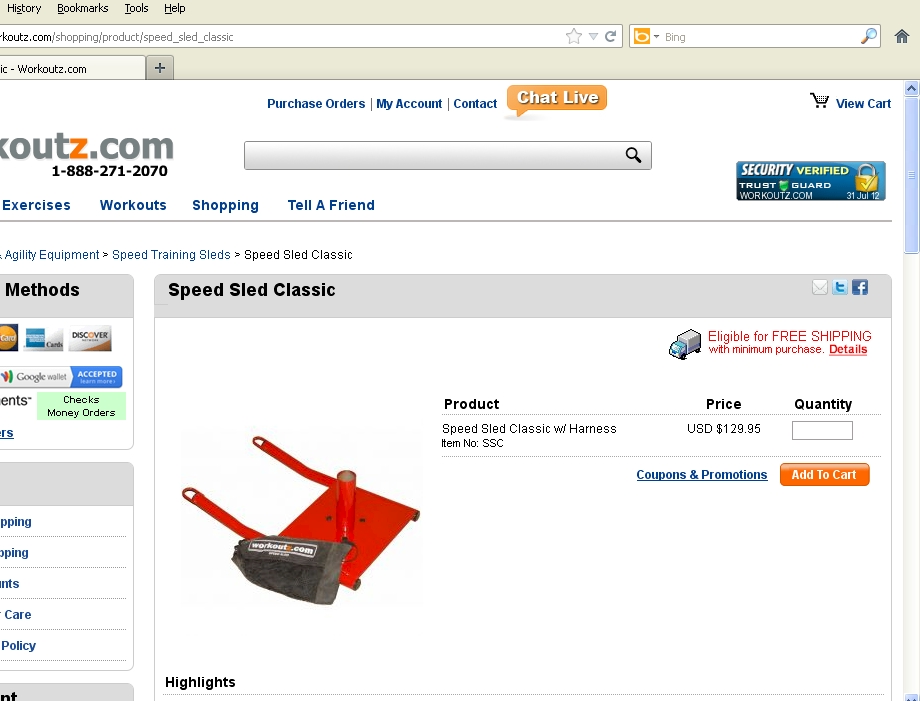Open the browser home page icon
This screenshot has width=920, height=701.
tap(901, 37)
